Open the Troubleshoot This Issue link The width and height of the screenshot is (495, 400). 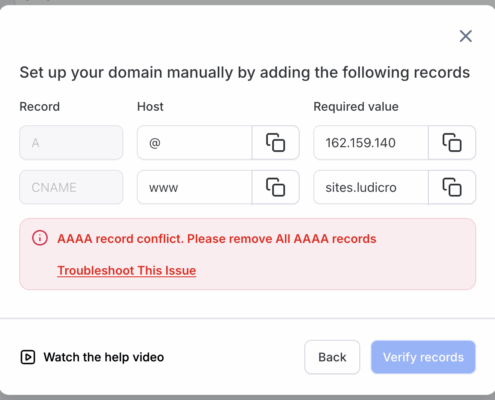127,270
